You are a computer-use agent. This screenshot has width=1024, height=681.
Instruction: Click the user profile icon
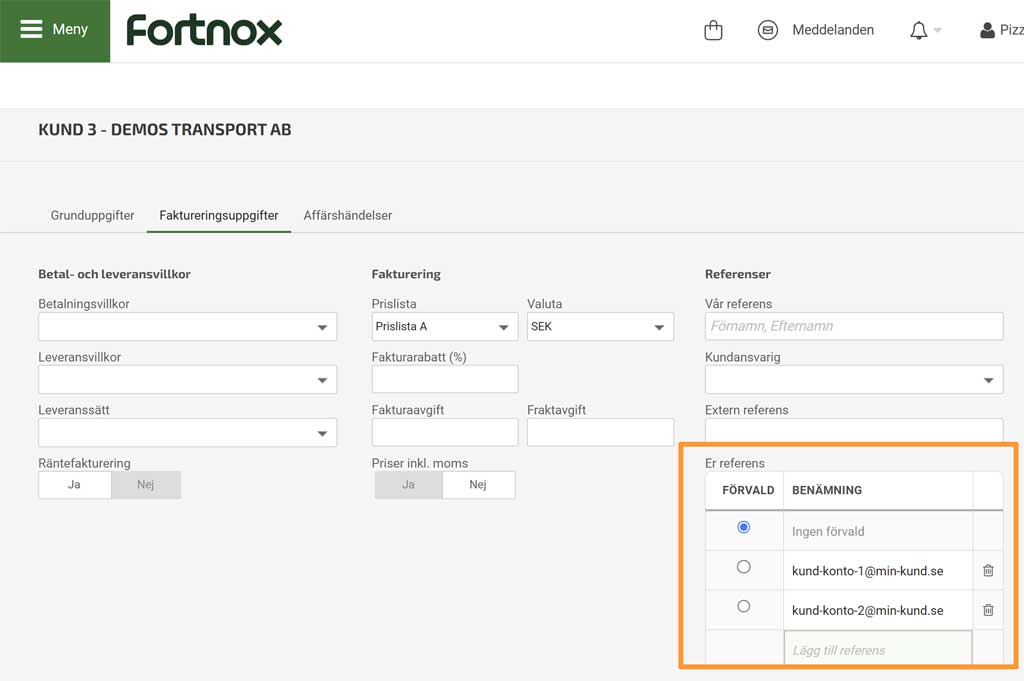pos(987,30)
